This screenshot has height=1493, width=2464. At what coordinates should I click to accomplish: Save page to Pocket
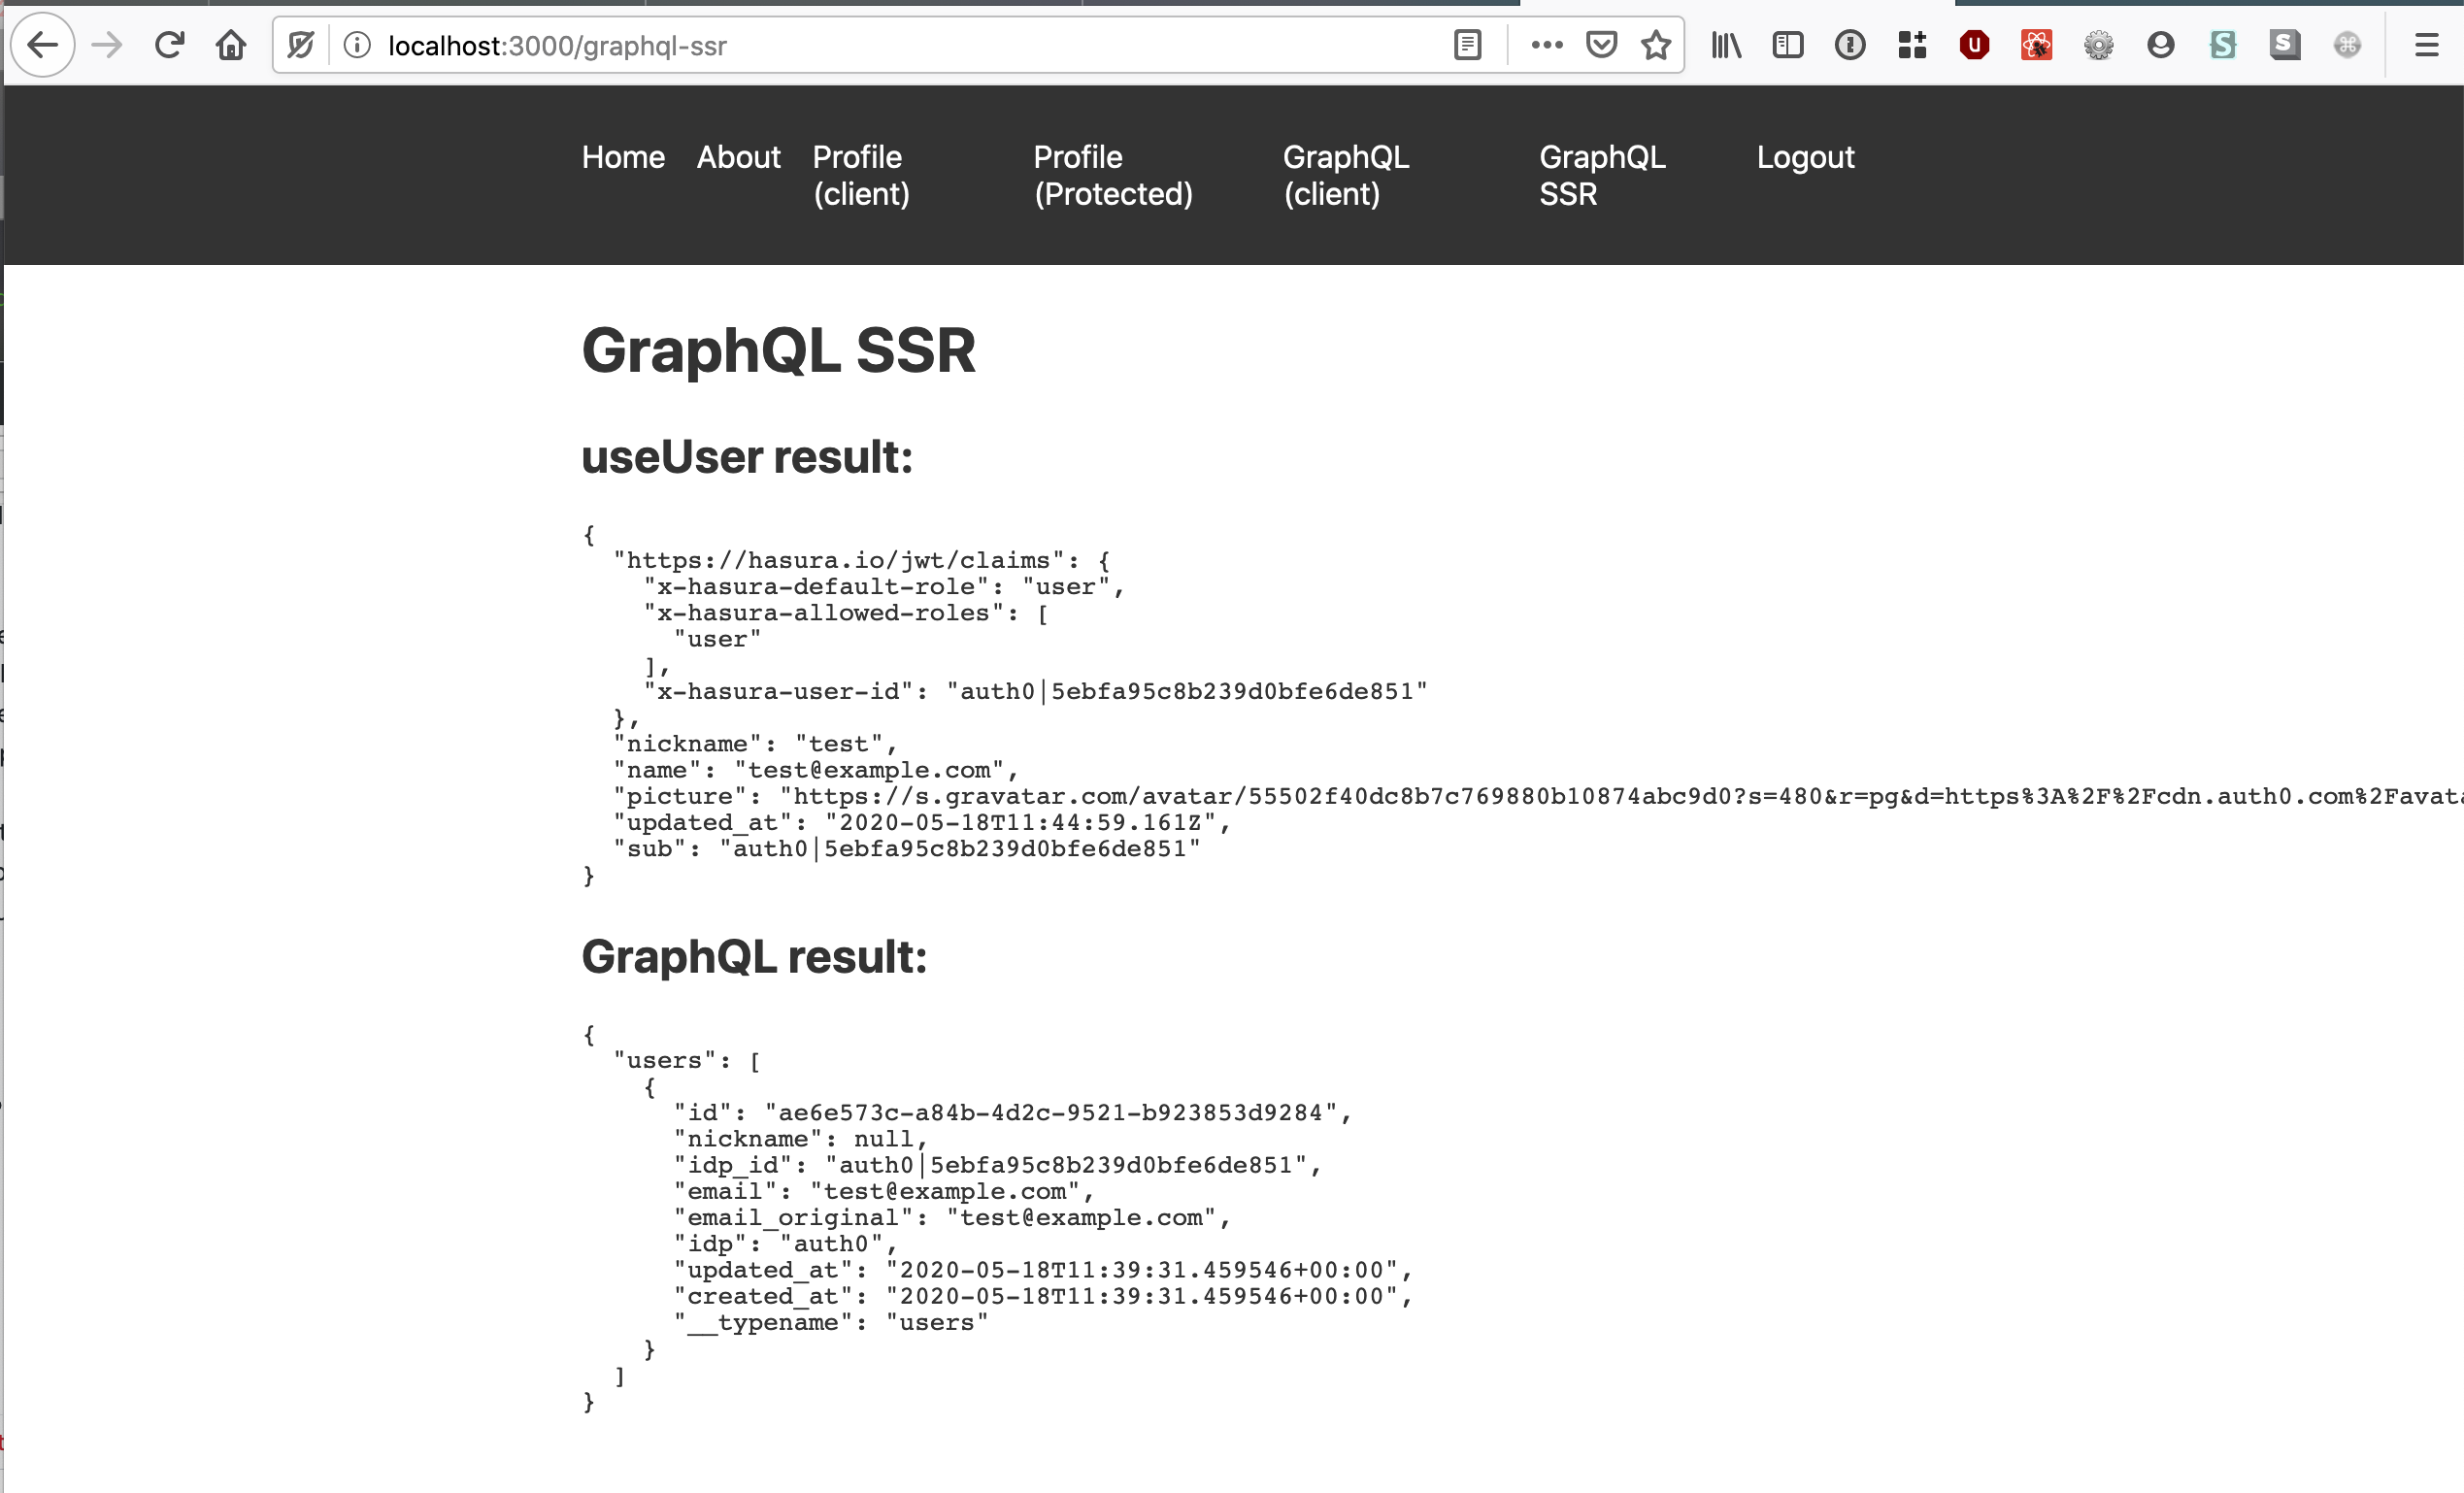(x=1601, y=45)
